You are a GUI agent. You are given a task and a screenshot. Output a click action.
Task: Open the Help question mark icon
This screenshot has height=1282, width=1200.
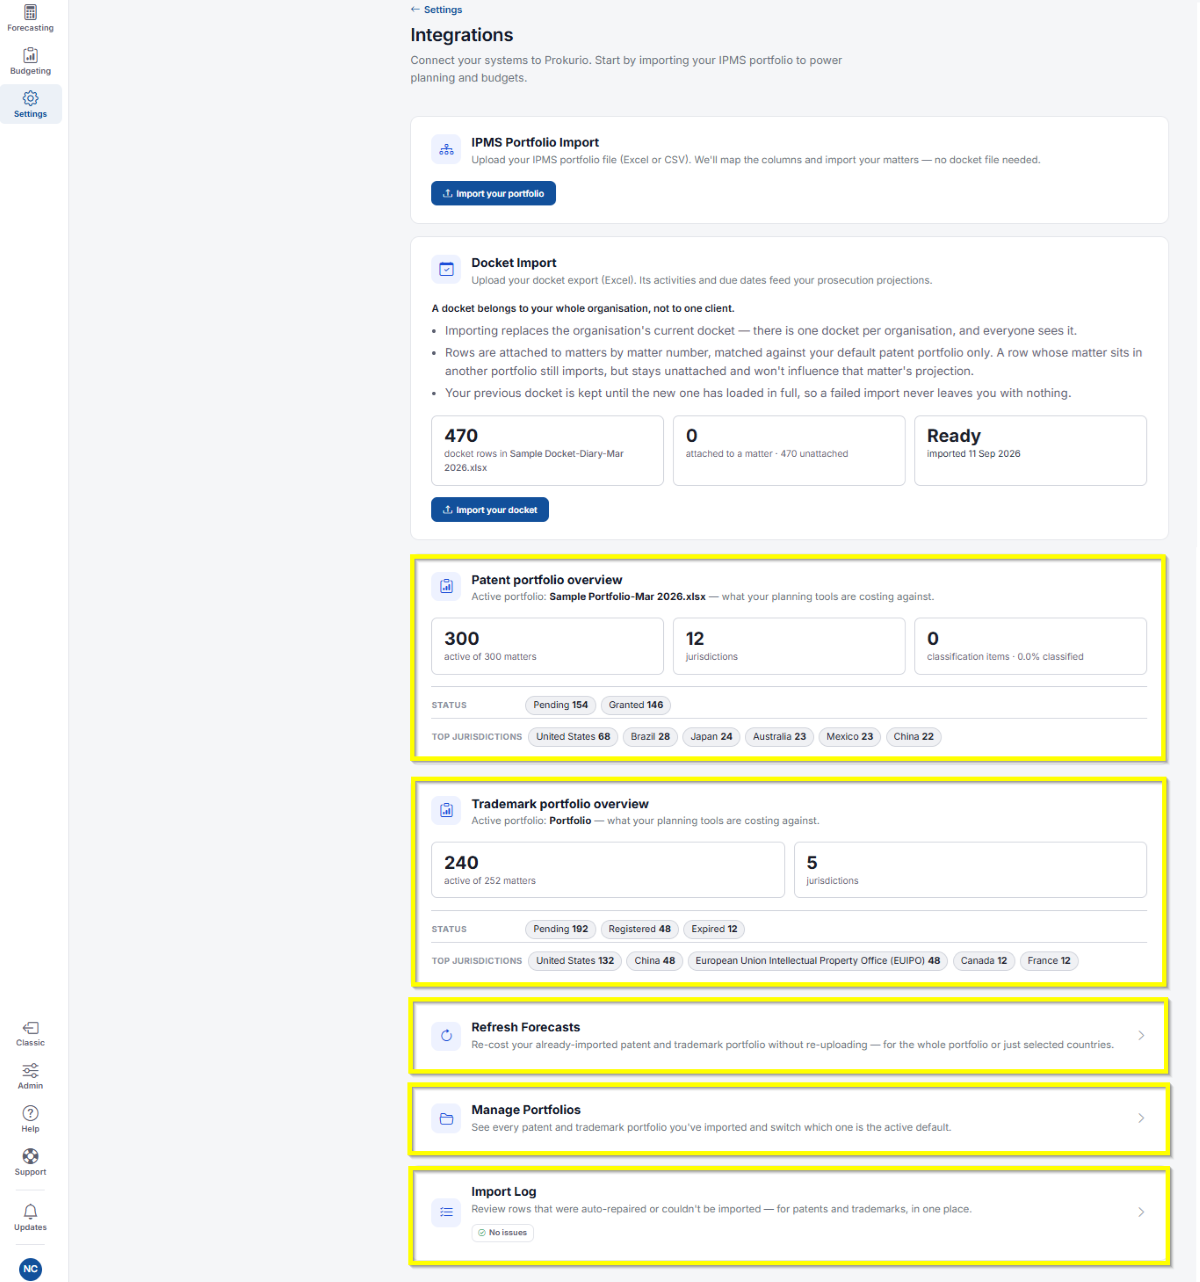click(x=30, y=1119)
